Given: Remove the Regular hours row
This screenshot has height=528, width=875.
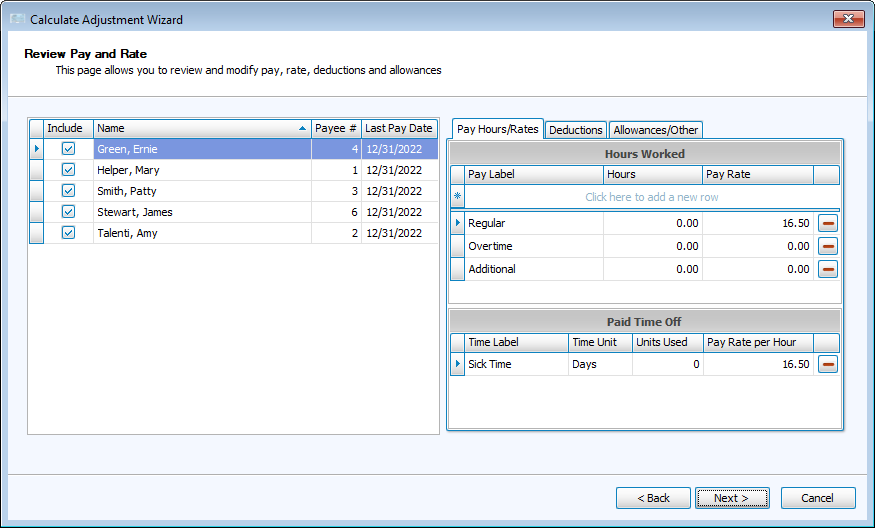Looking at the screenshot, I should tap(828, 223).
